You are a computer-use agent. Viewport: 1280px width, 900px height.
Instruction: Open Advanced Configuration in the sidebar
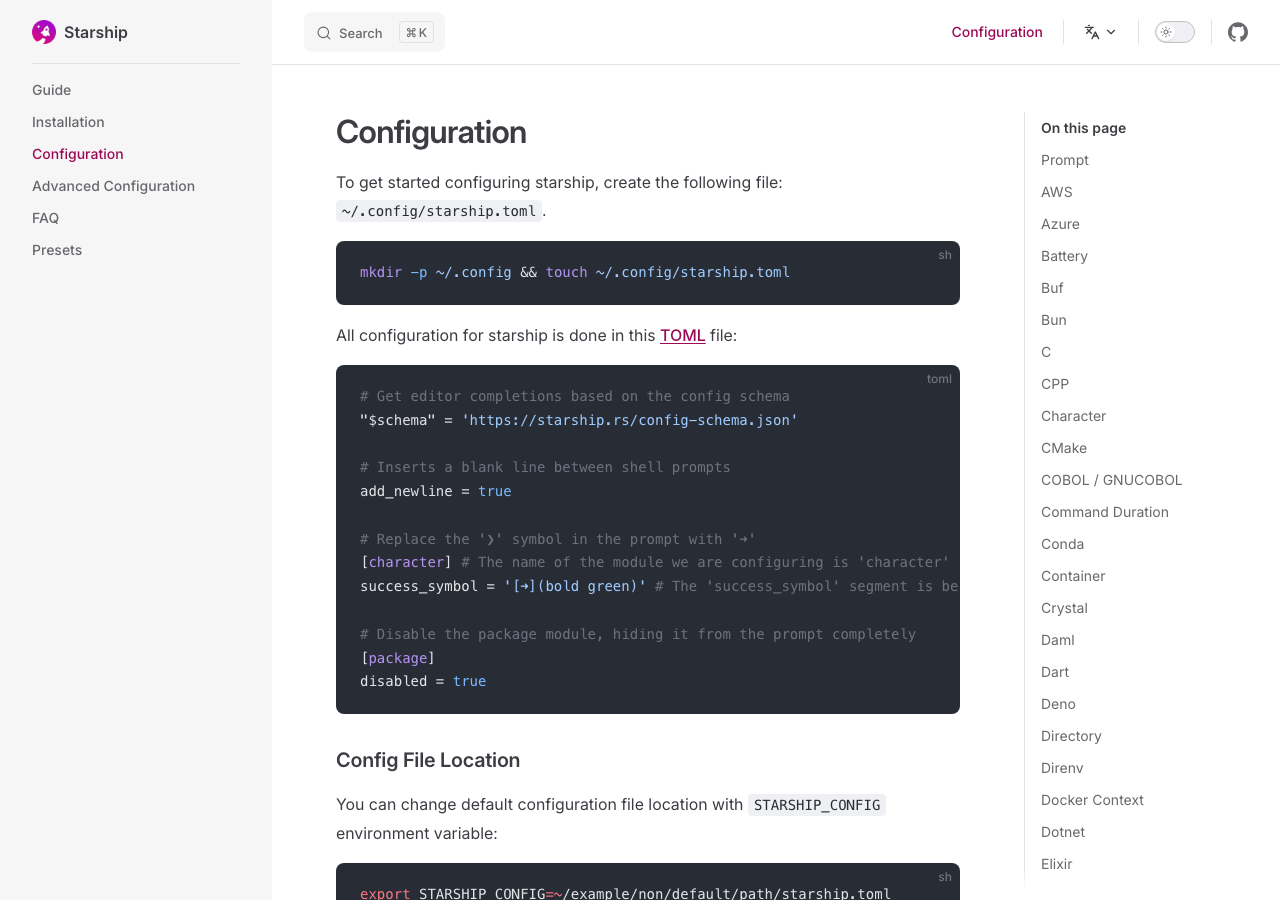114,186
